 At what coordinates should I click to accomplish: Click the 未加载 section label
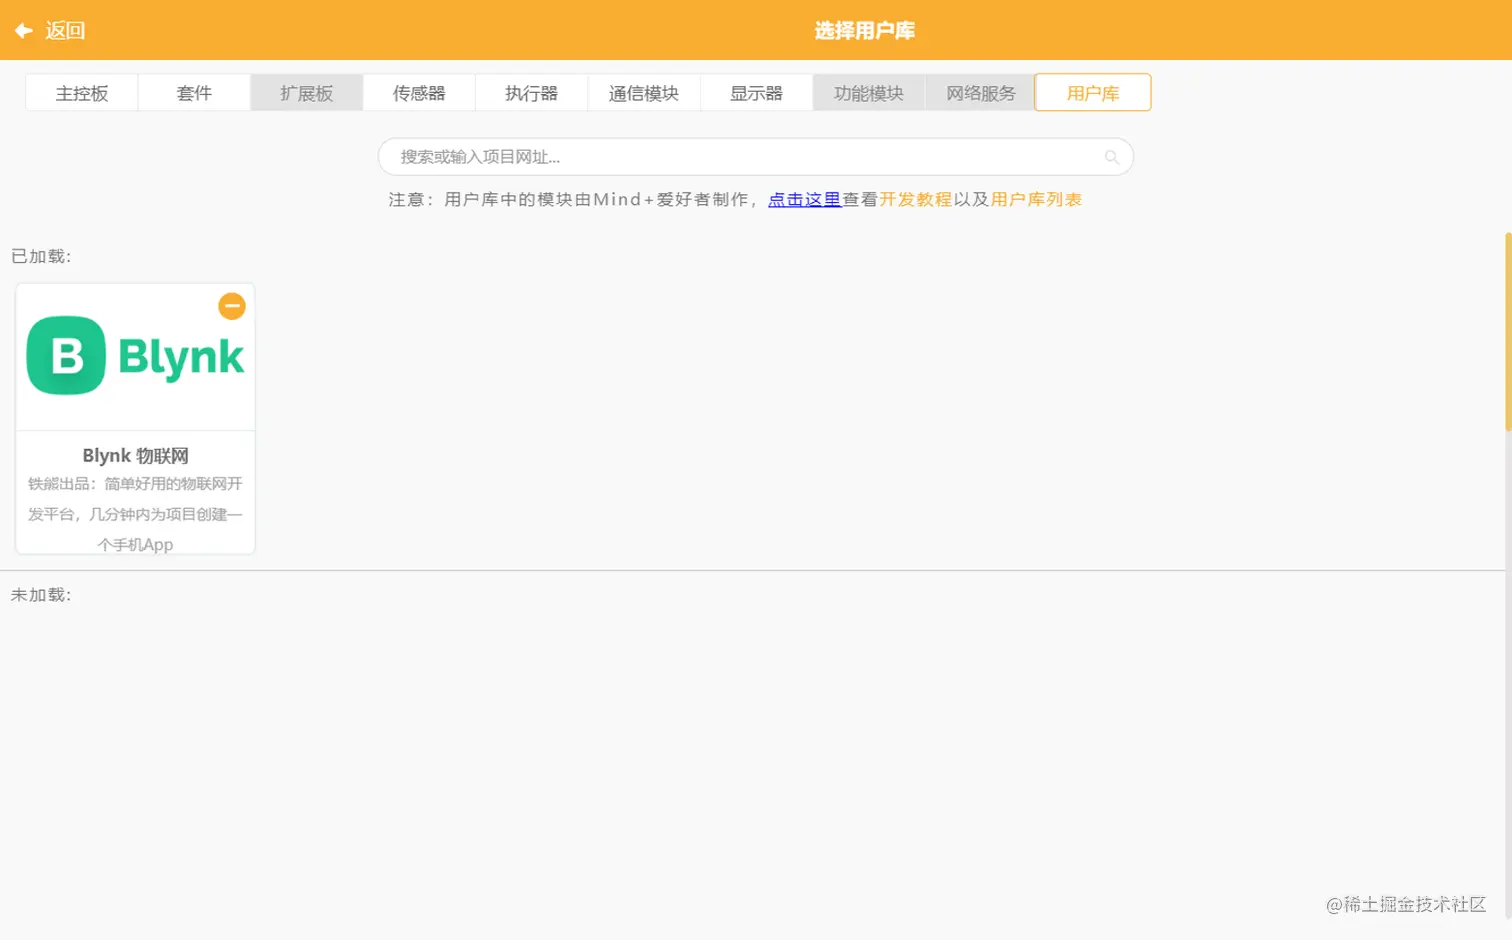41,595
